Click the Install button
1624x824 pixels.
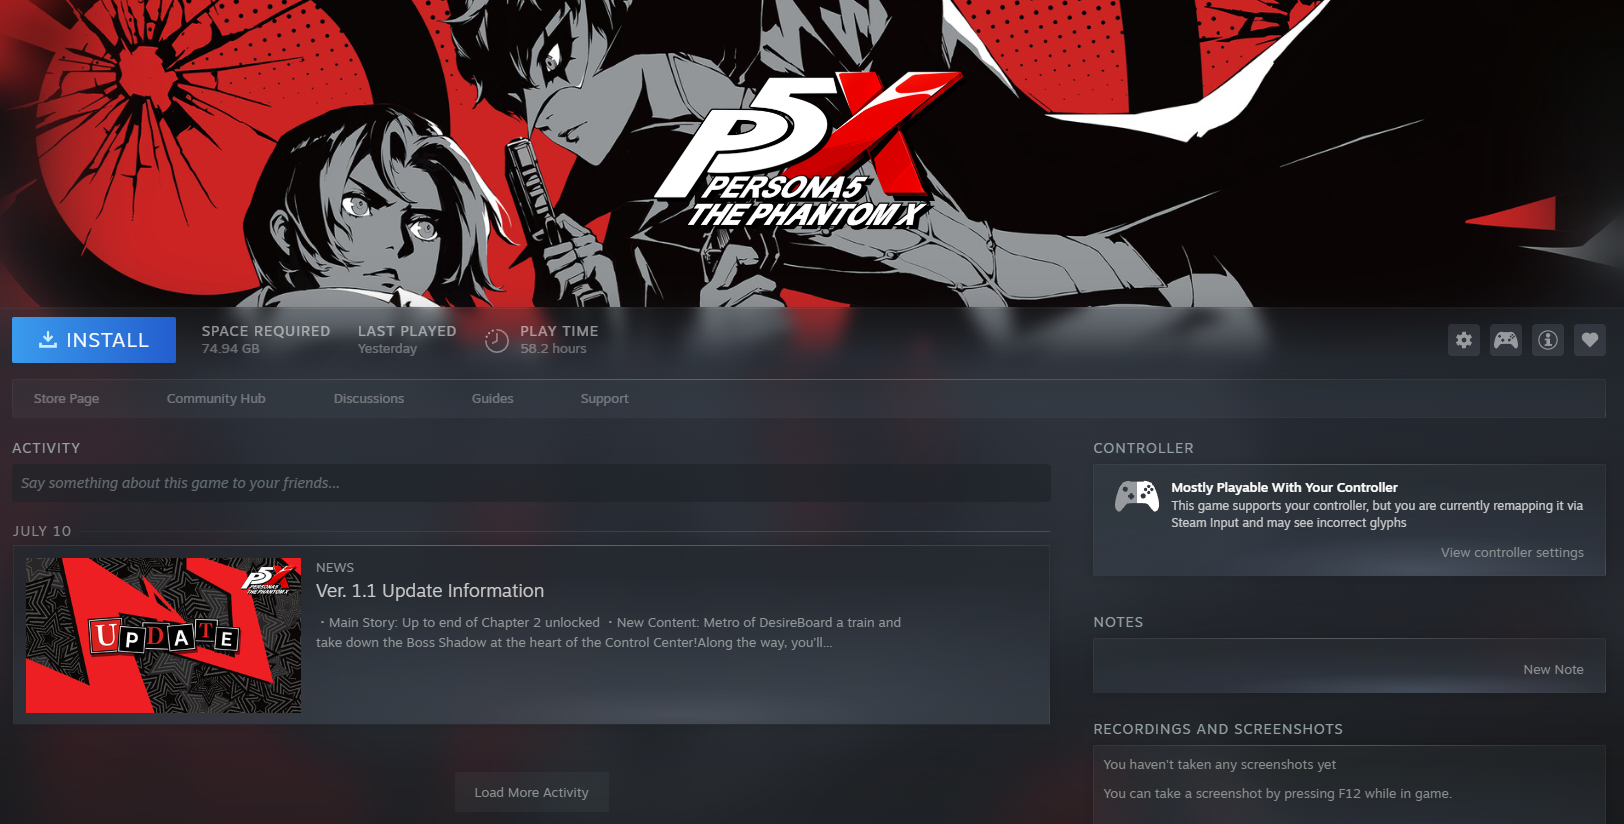tap(94, 340)
